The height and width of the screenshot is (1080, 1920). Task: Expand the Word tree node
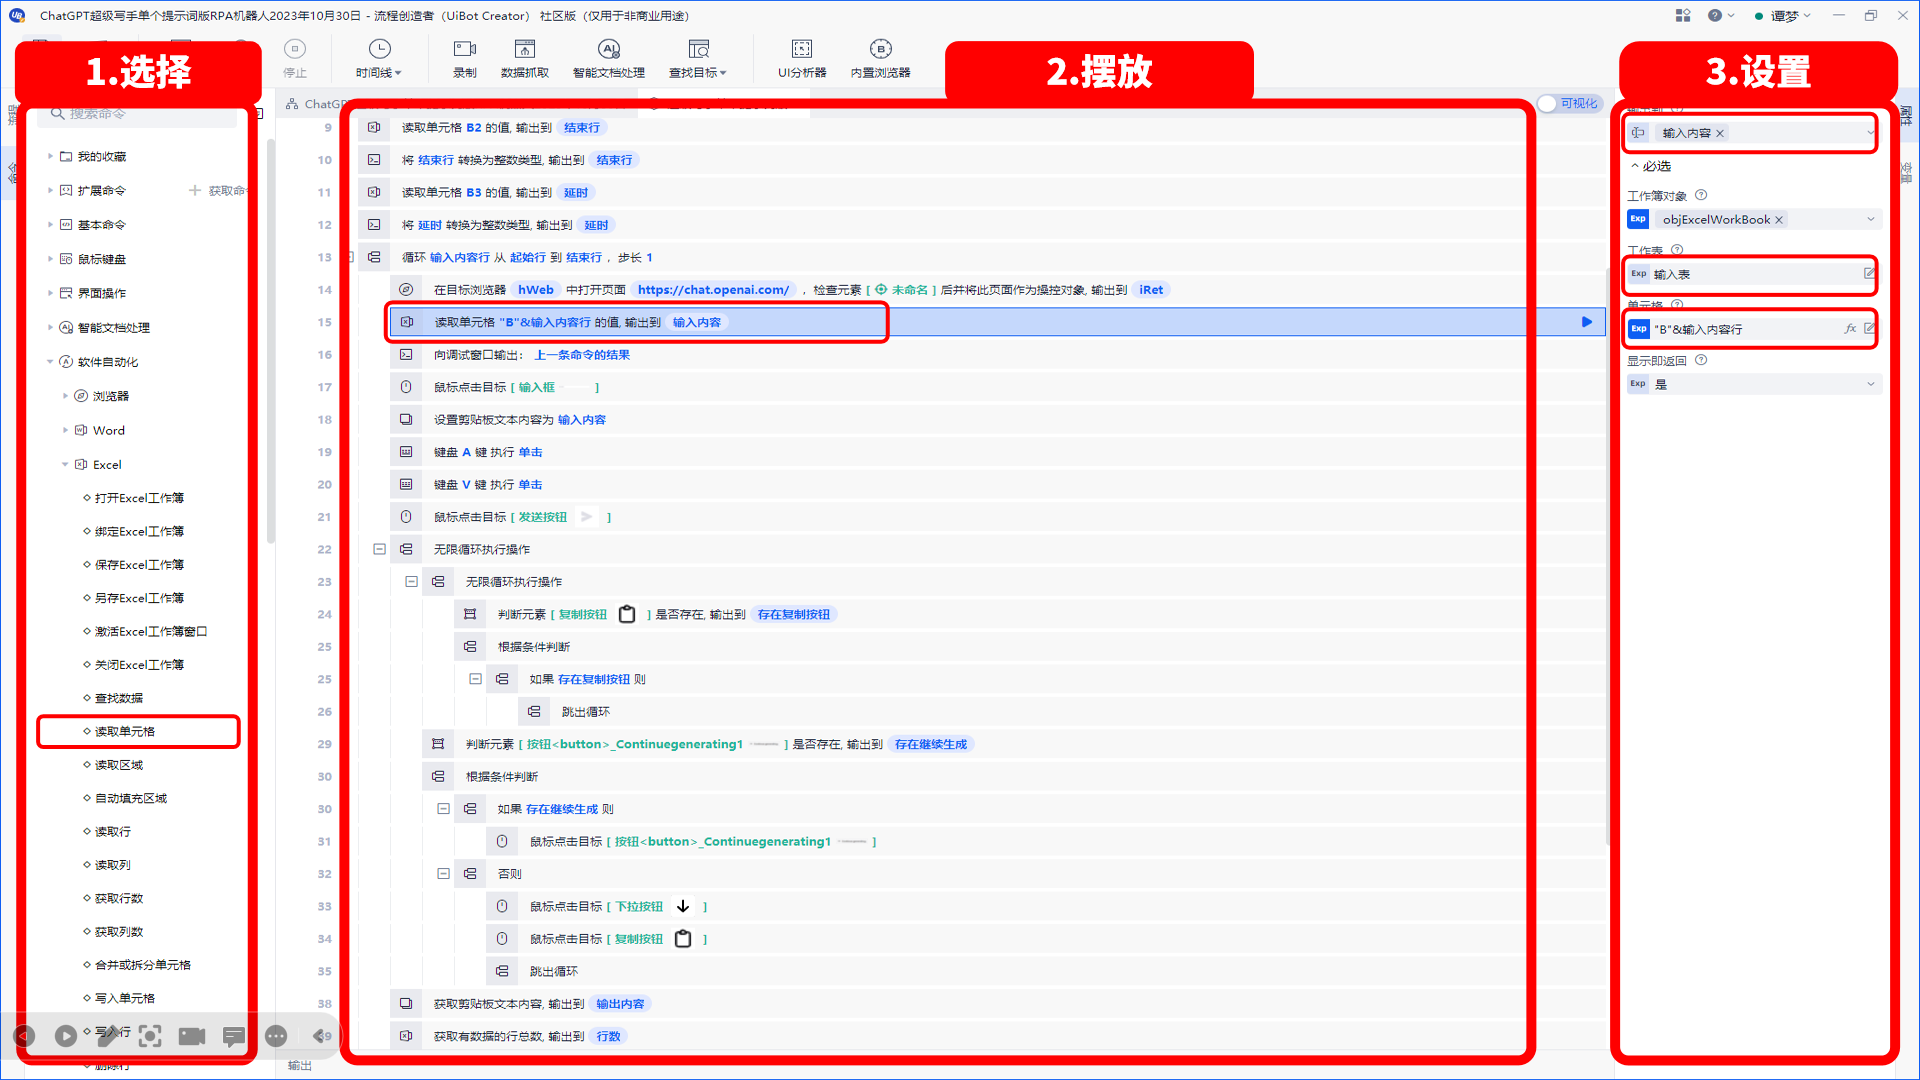point(66,430)
